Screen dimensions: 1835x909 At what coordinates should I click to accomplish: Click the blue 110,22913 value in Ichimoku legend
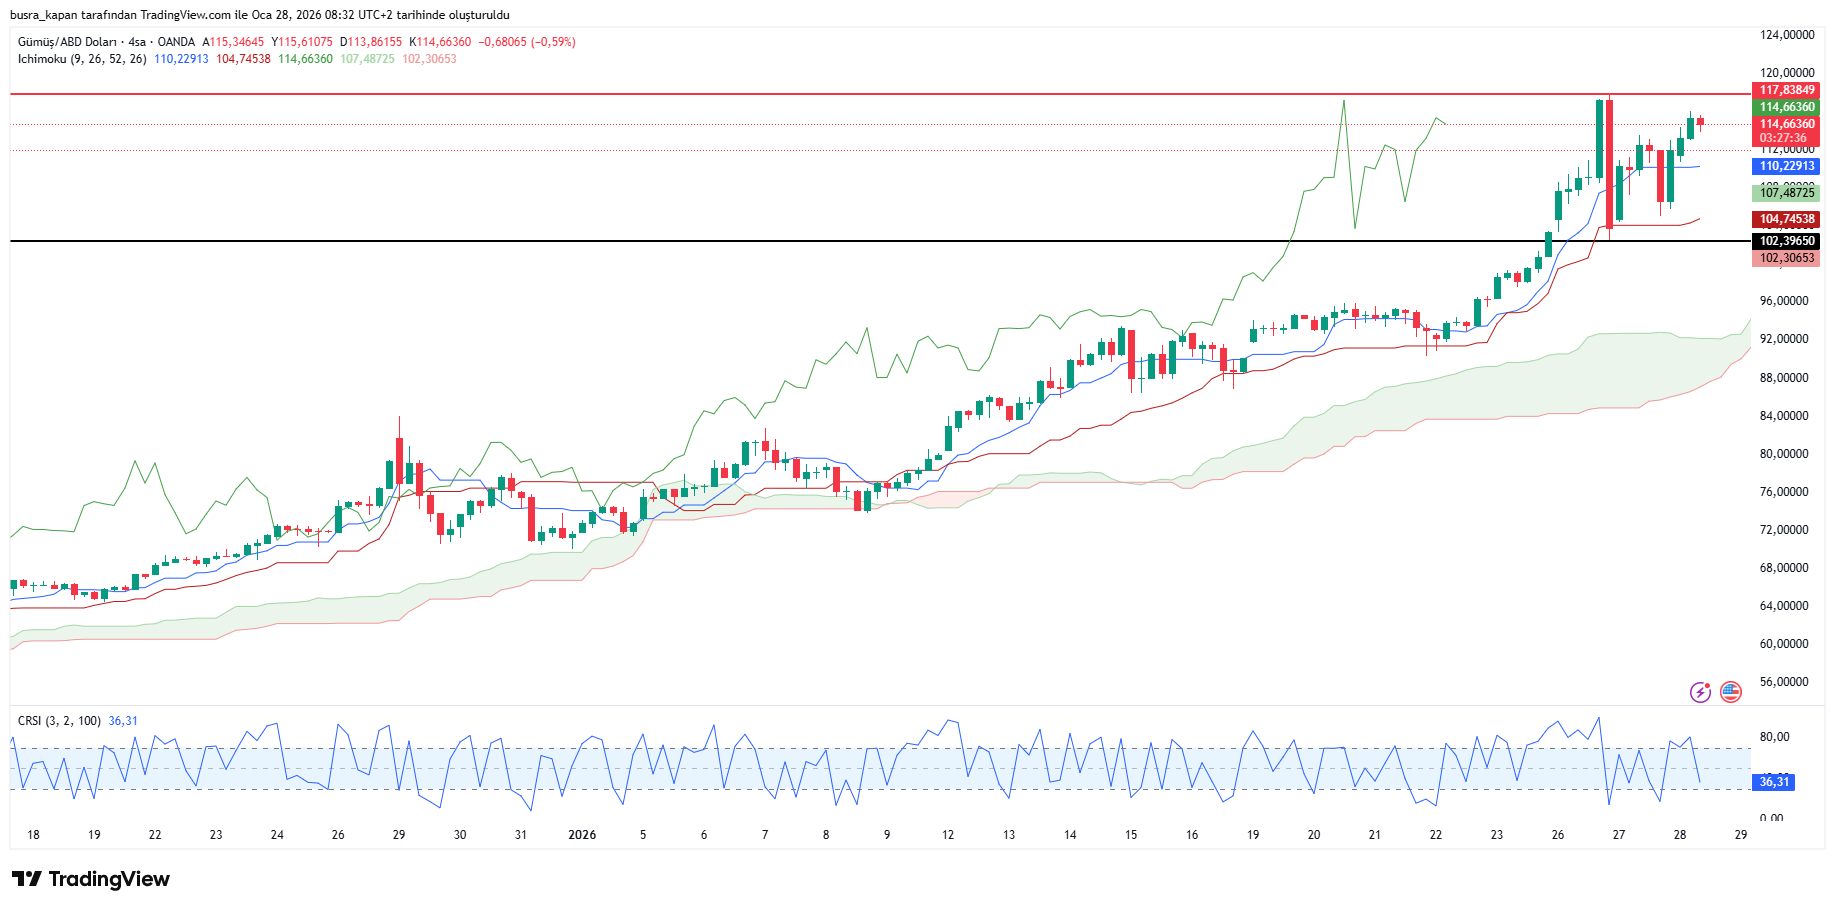point(181,59)
